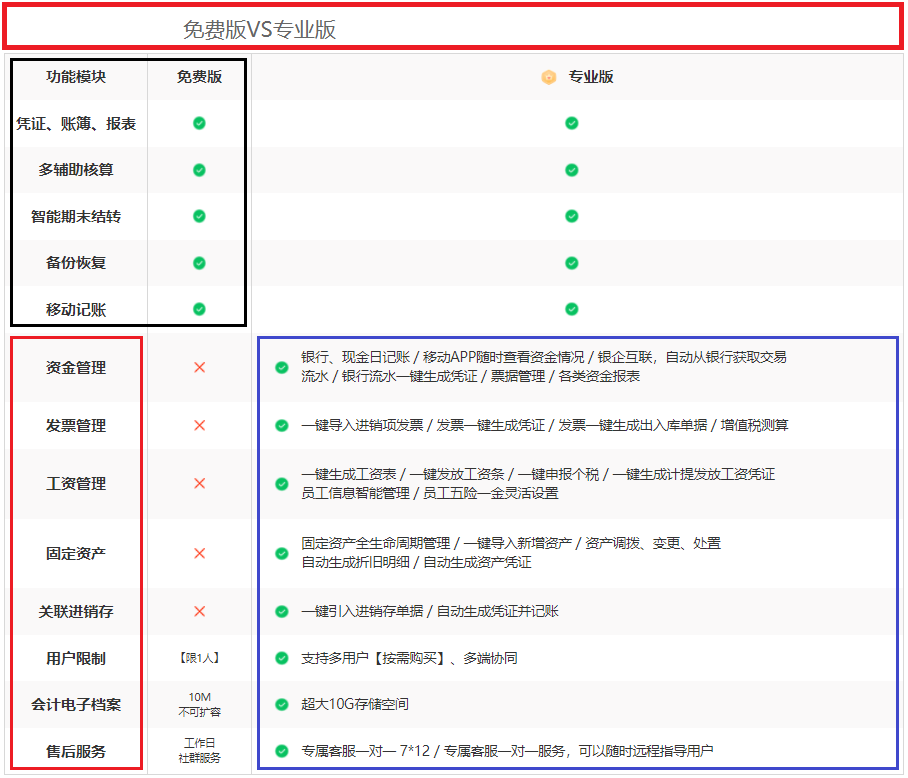Image resolution: width=908 pixels, height=778 pixels.
Task: Click the 会计电子档案 row label
Action: coord(76,704)
